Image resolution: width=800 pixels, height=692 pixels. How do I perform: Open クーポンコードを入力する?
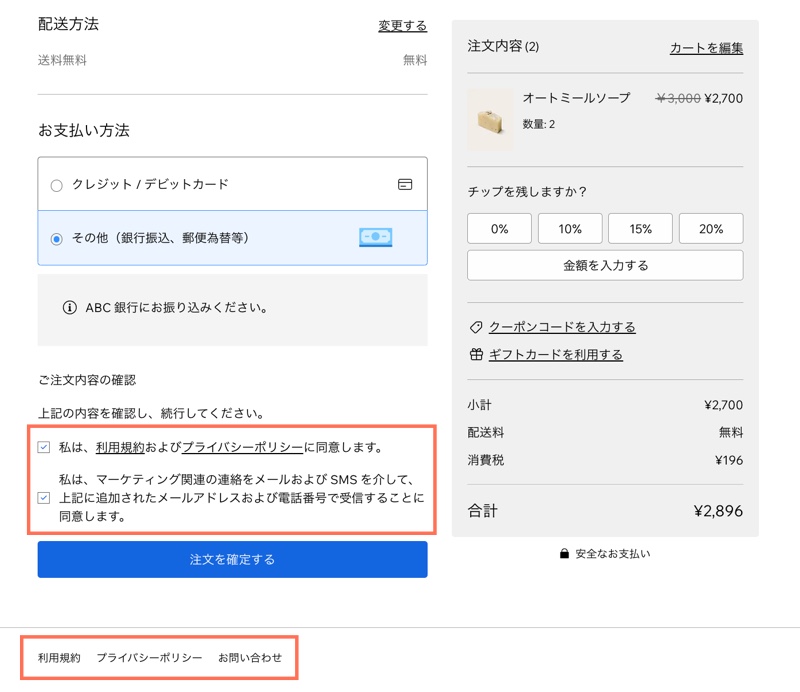point(563,327)
